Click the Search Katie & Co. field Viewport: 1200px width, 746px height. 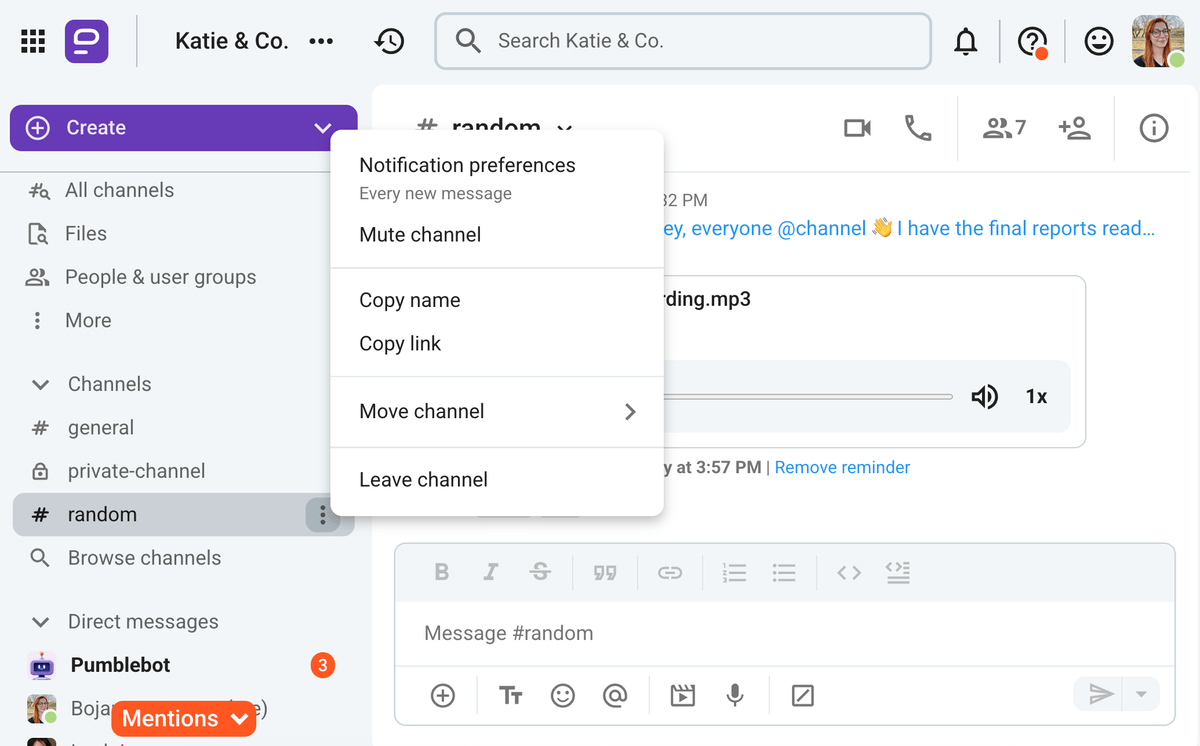[683, 41]
